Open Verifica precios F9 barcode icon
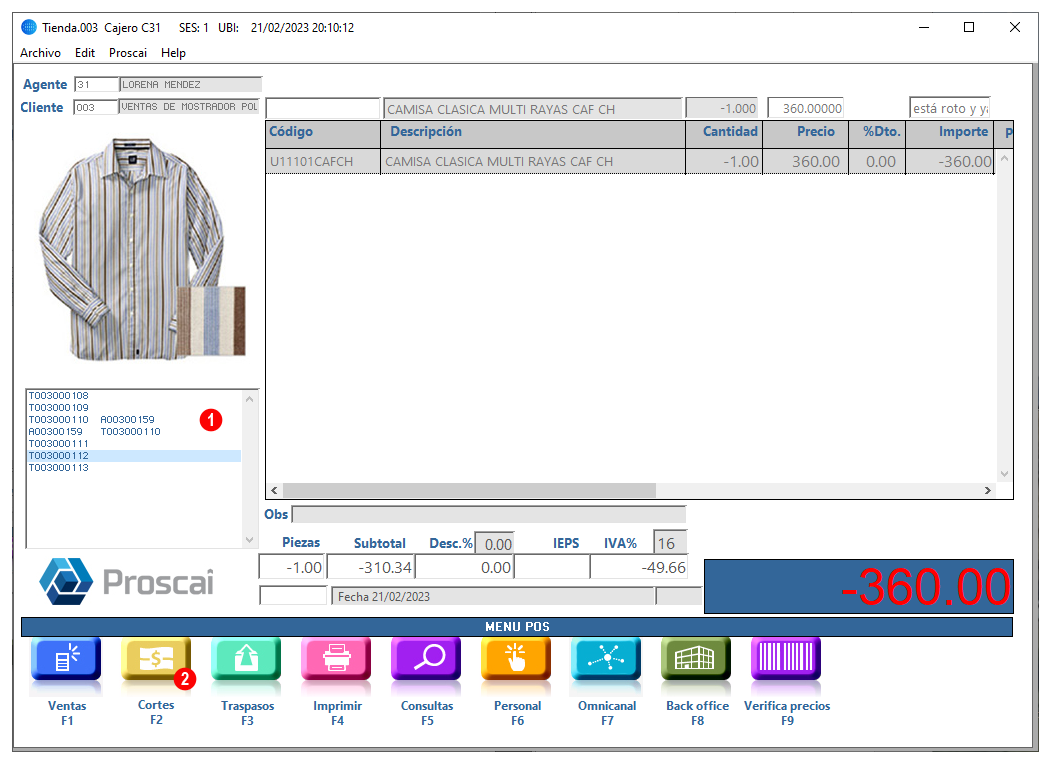 click(786, 658)
